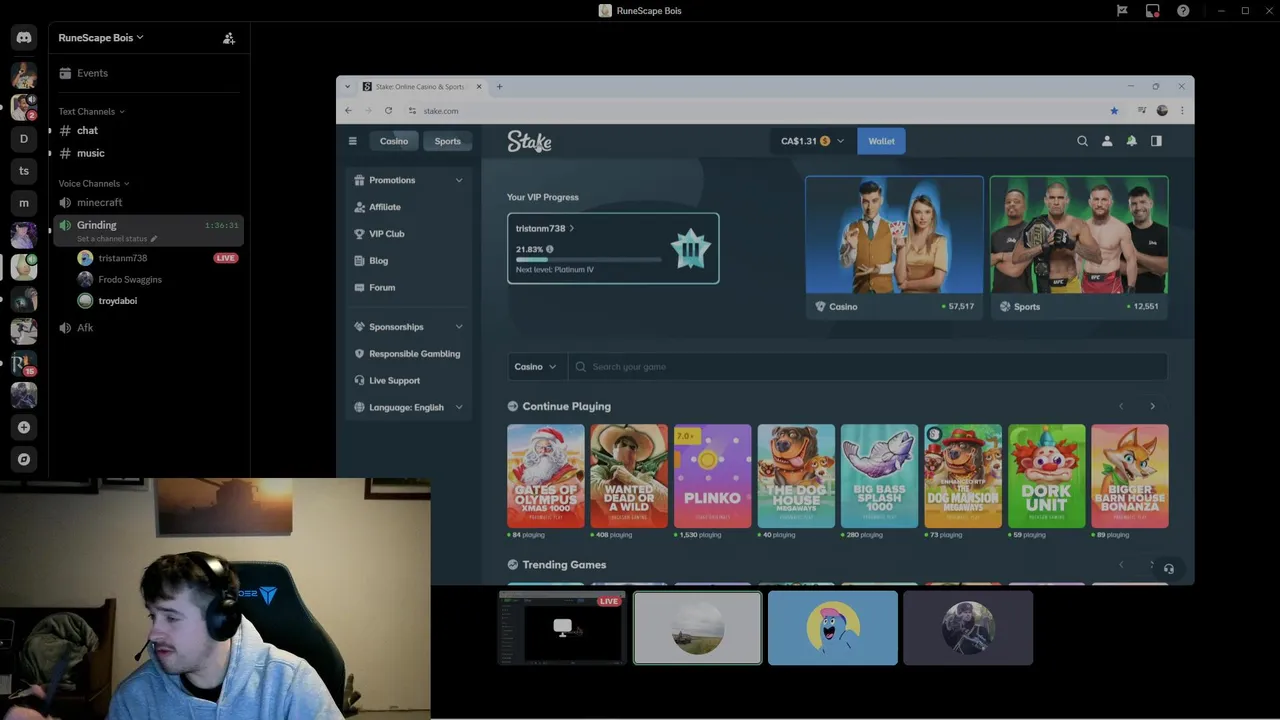Open the Sports promo card
Image resolution: width=1280 pixels, height=720 pixels.
click(1078, 247)
